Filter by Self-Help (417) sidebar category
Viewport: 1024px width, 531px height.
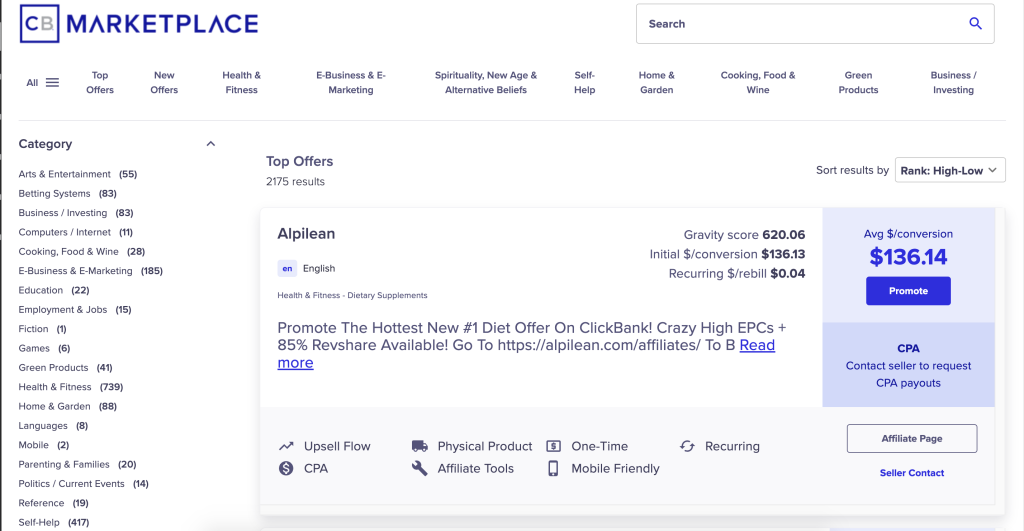tap(54, 523)
